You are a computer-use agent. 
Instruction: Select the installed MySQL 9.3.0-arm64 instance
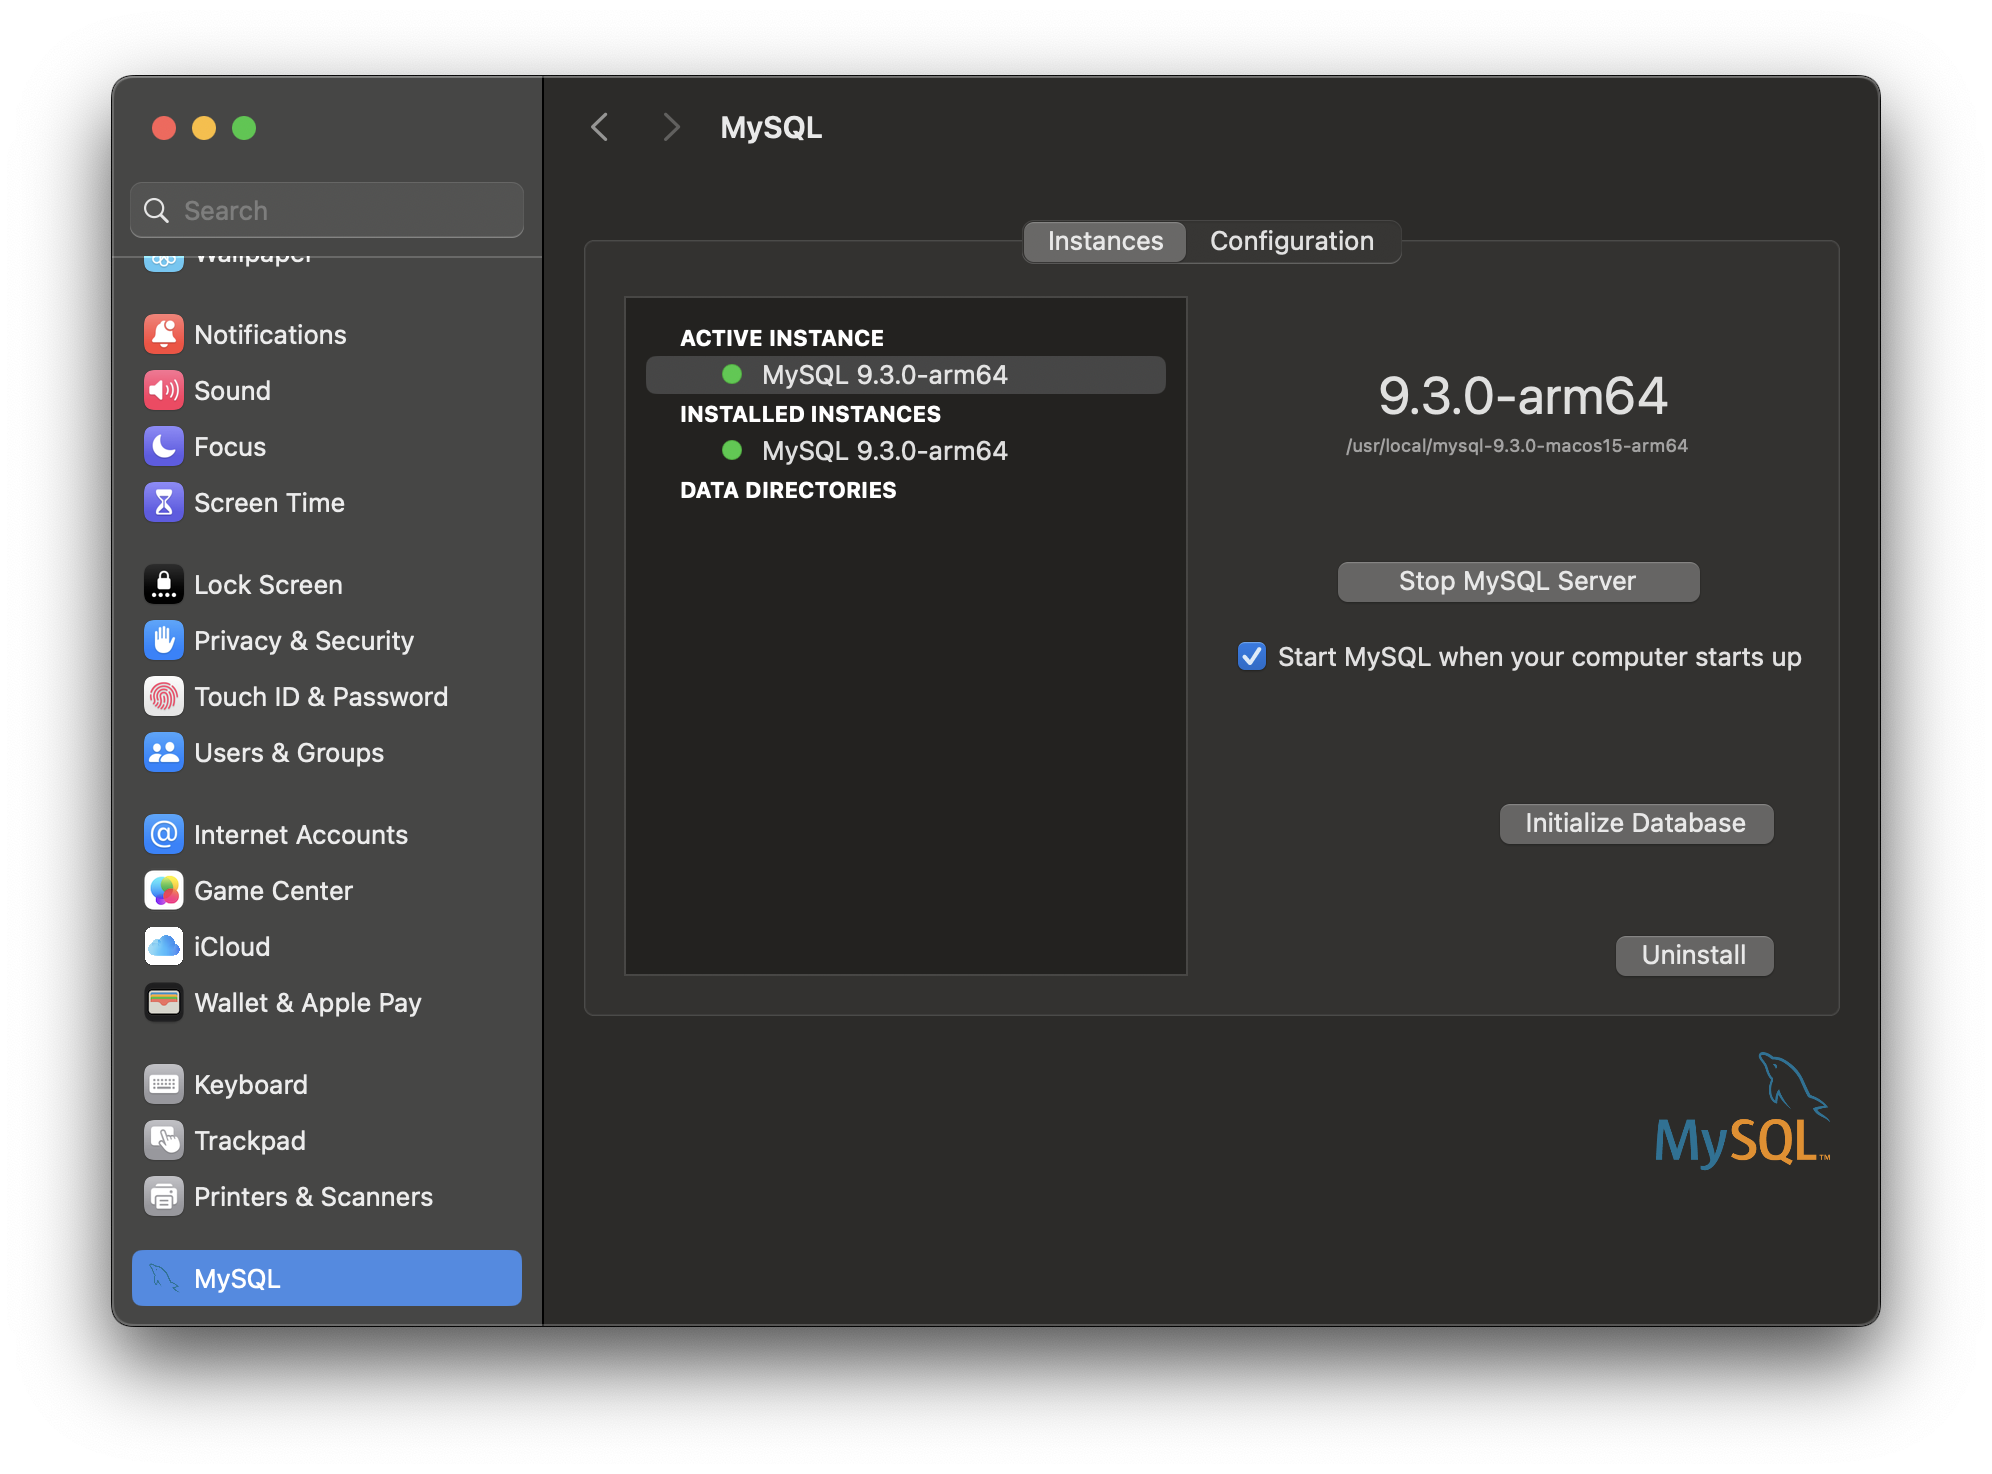[x=884, y=451]
